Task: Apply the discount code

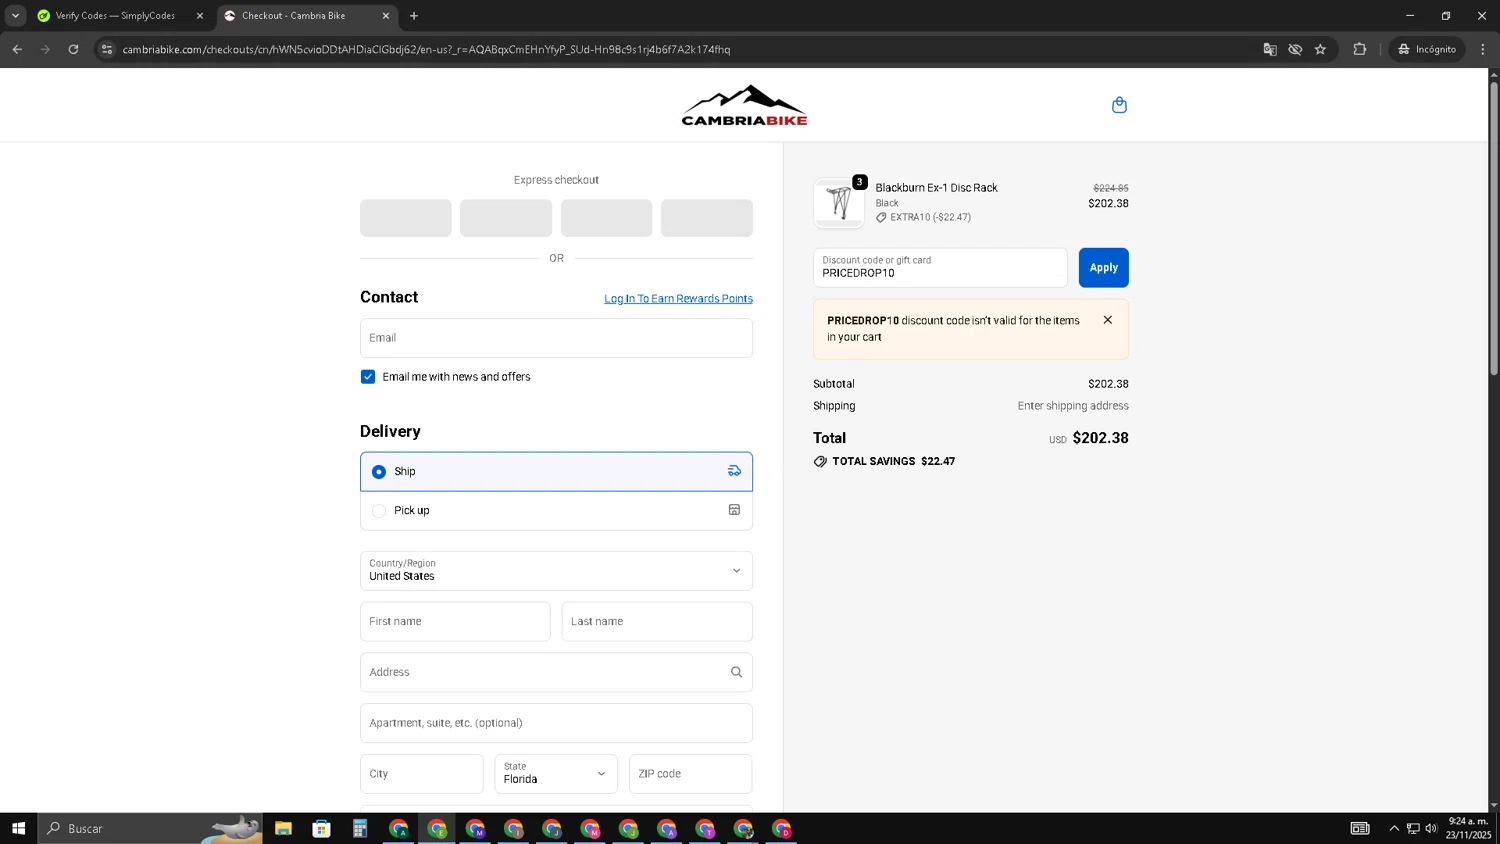Action: (x=1103, y=268)
